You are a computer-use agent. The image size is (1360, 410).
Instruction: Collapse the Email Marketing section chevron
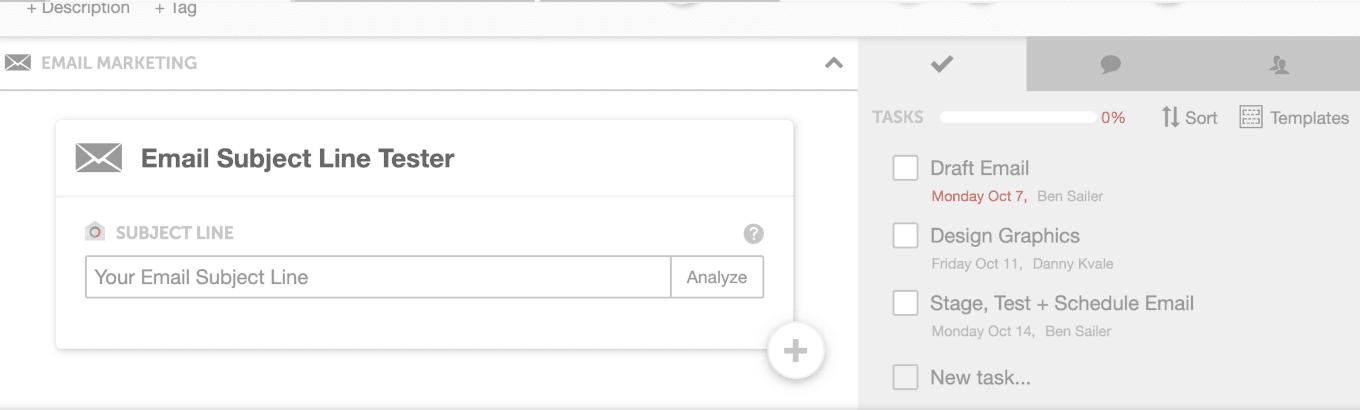833,63
